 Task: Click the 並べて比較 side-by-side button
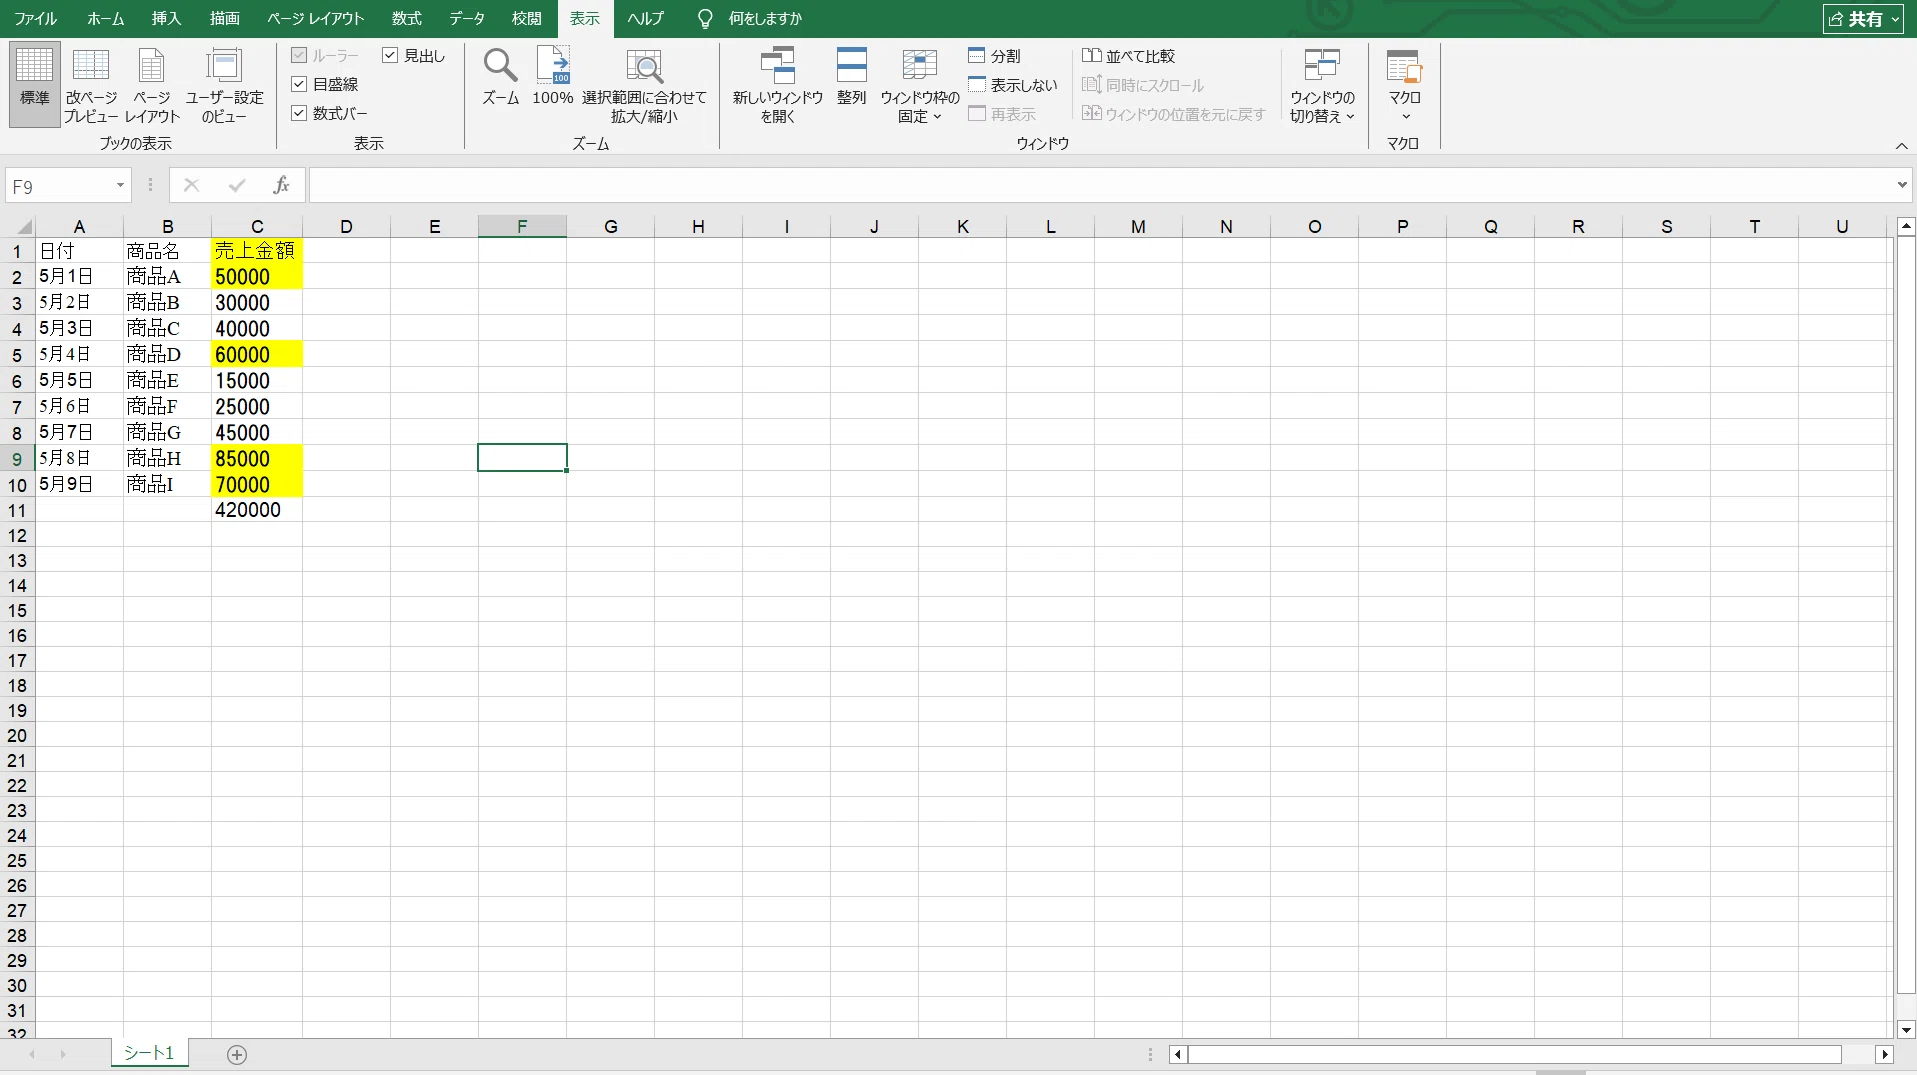1128,56
